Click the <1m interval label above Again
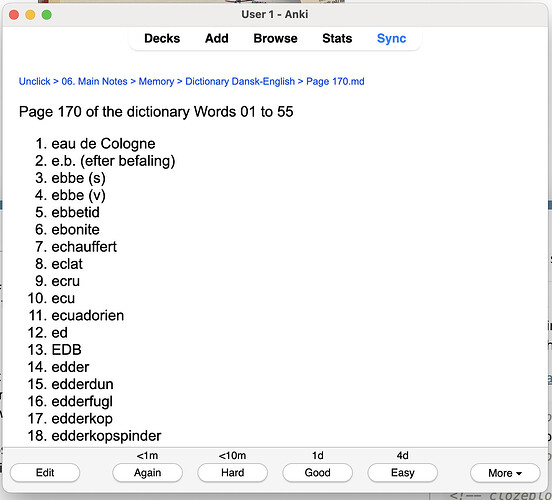 pos(148,456)
